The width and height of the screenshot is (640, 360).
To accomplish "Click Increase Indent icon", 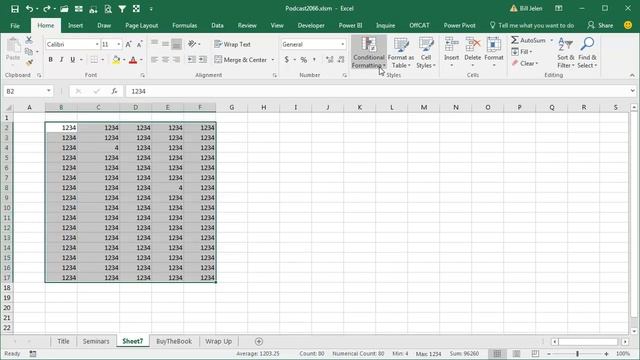I will tap(203, 60).
